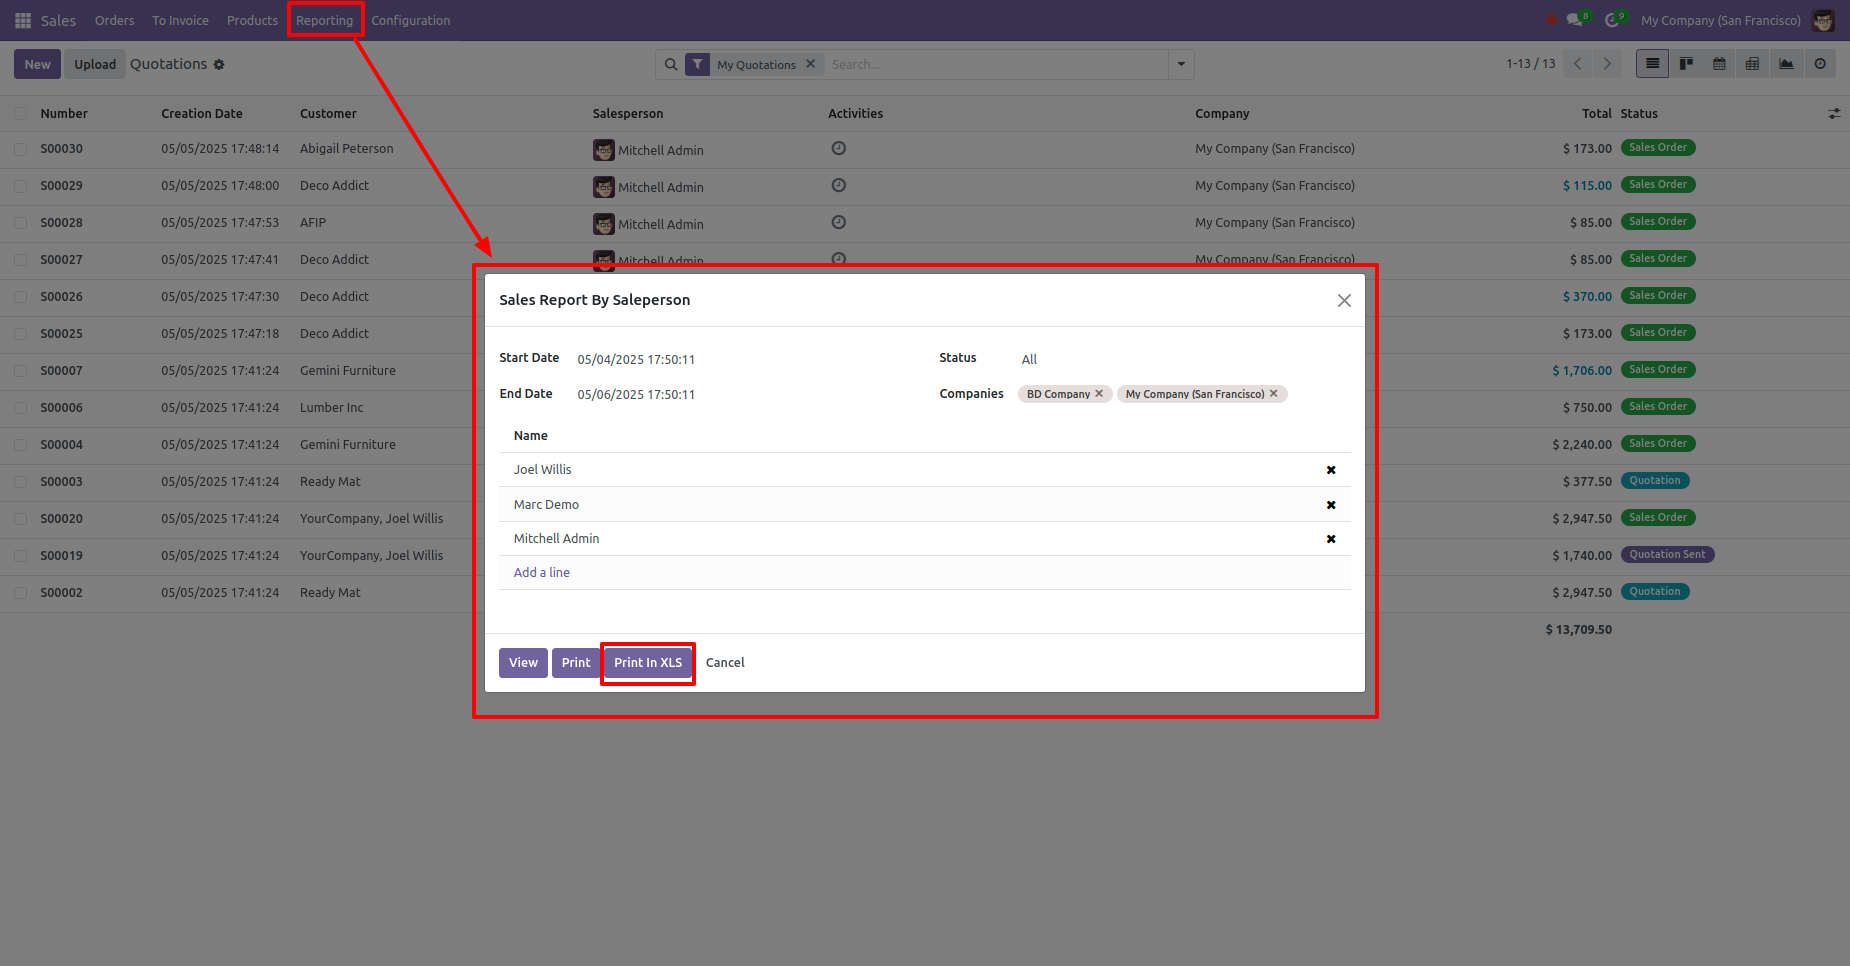The height and width of the screenshot is (966, 1850).
Task: Open the Configuration menu
Action: [410, 20]
